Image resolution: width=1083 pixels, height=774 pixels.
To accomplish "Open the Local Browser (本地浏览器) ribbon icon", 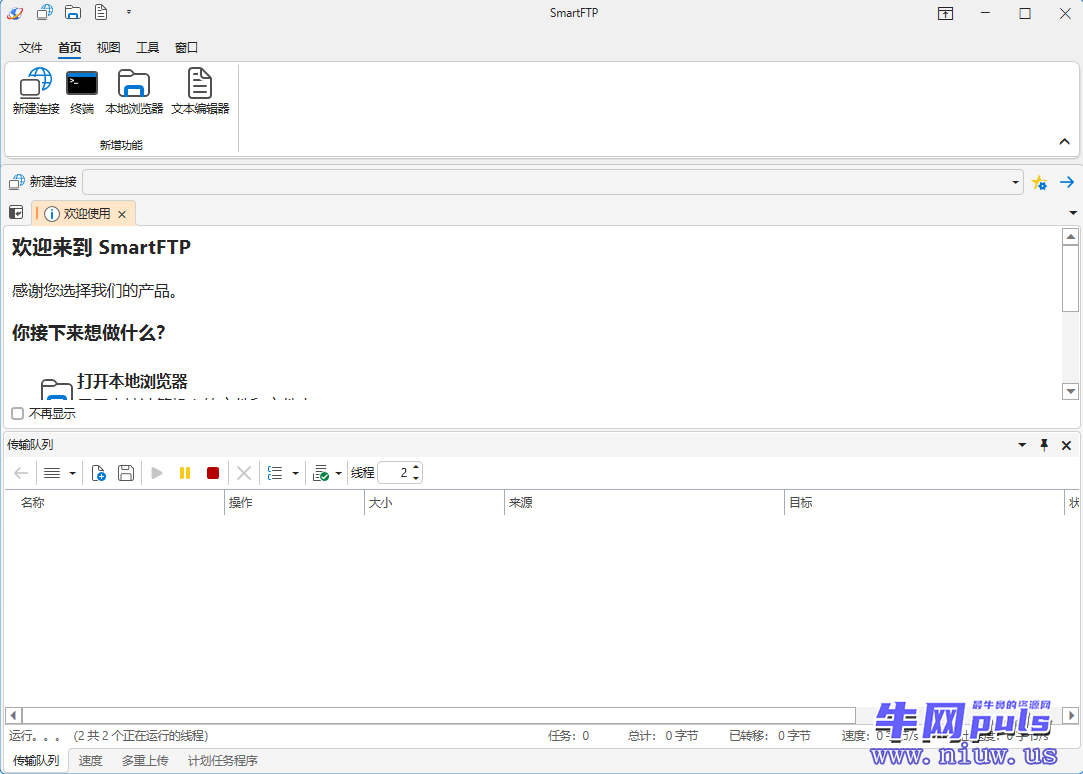I will 134,90.
